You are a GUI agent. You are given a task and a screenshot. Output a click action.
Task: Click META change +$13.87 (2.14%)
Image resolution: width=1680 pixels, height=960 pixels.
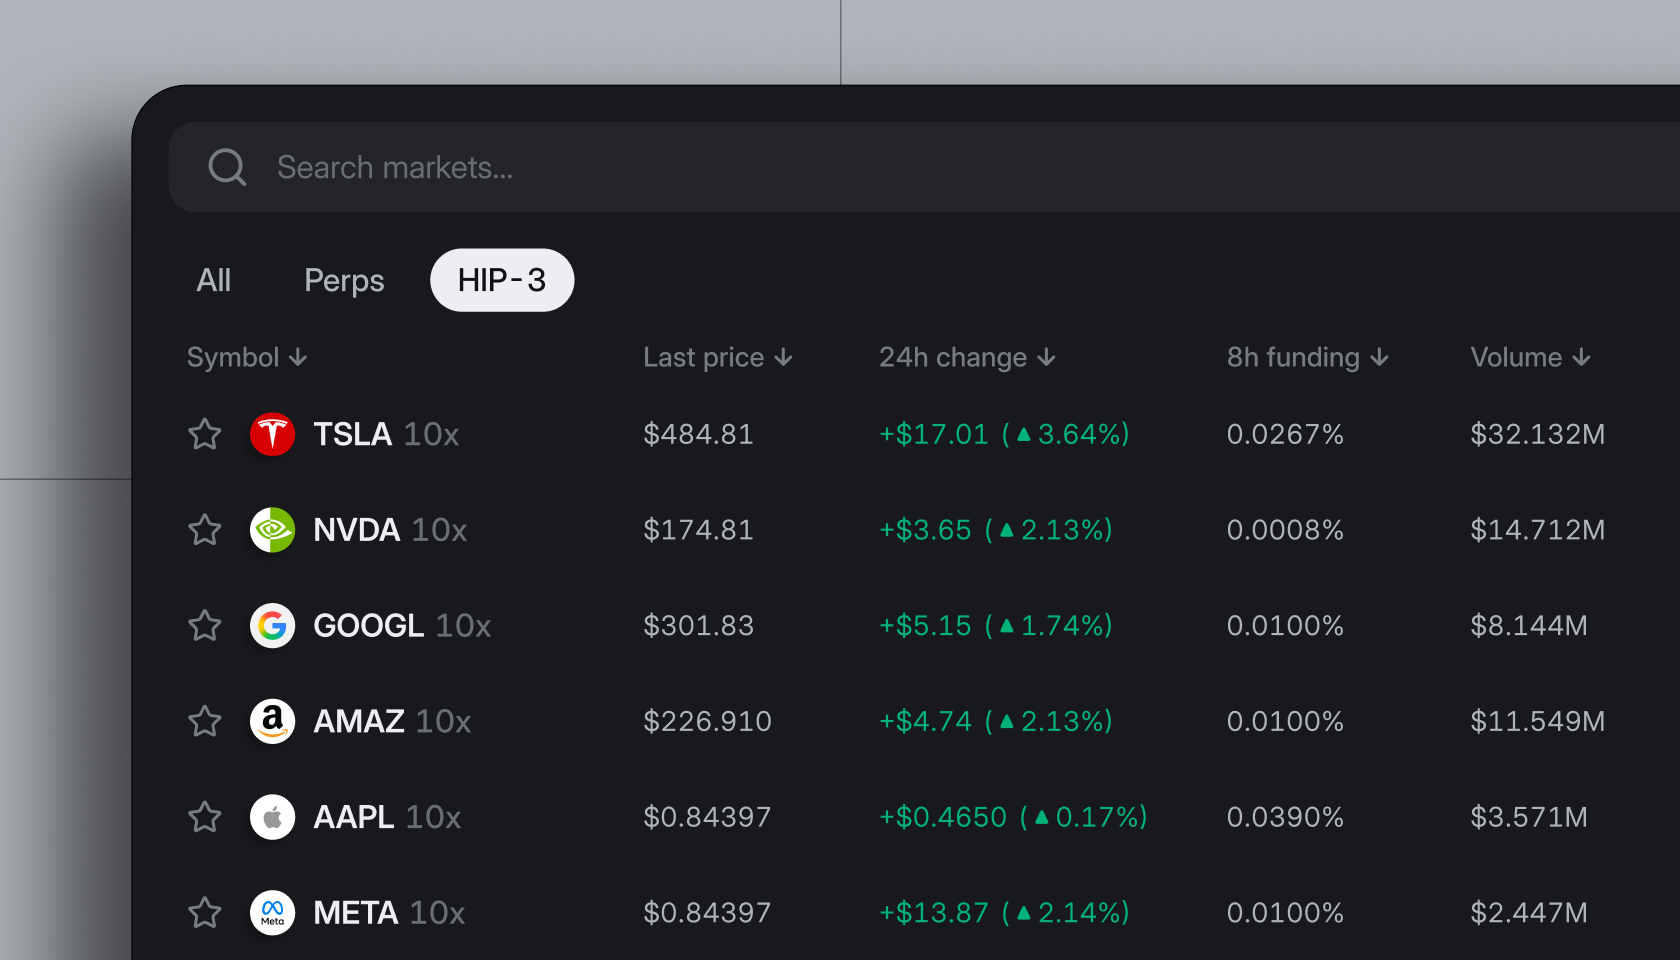coord(1004,913)
